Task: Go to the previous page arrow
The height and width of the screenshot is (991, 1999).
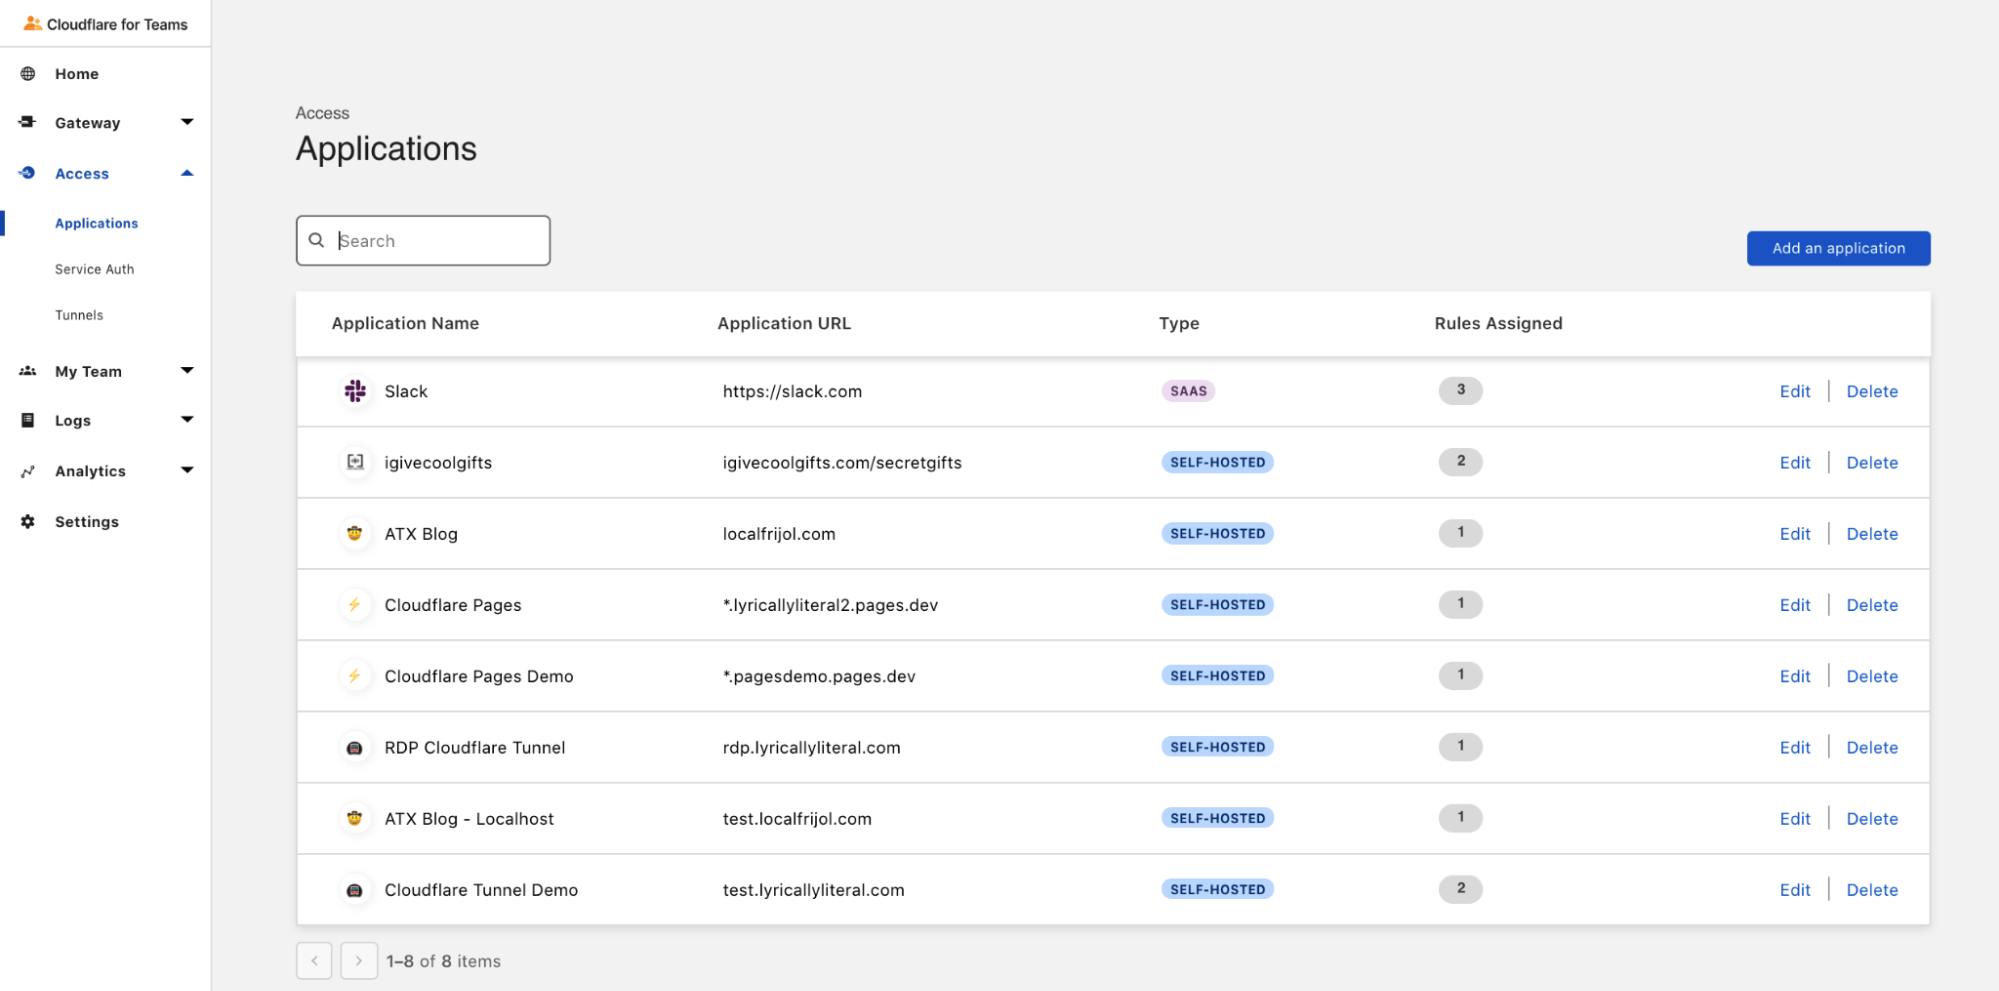Action: click(x=314, y=960)
